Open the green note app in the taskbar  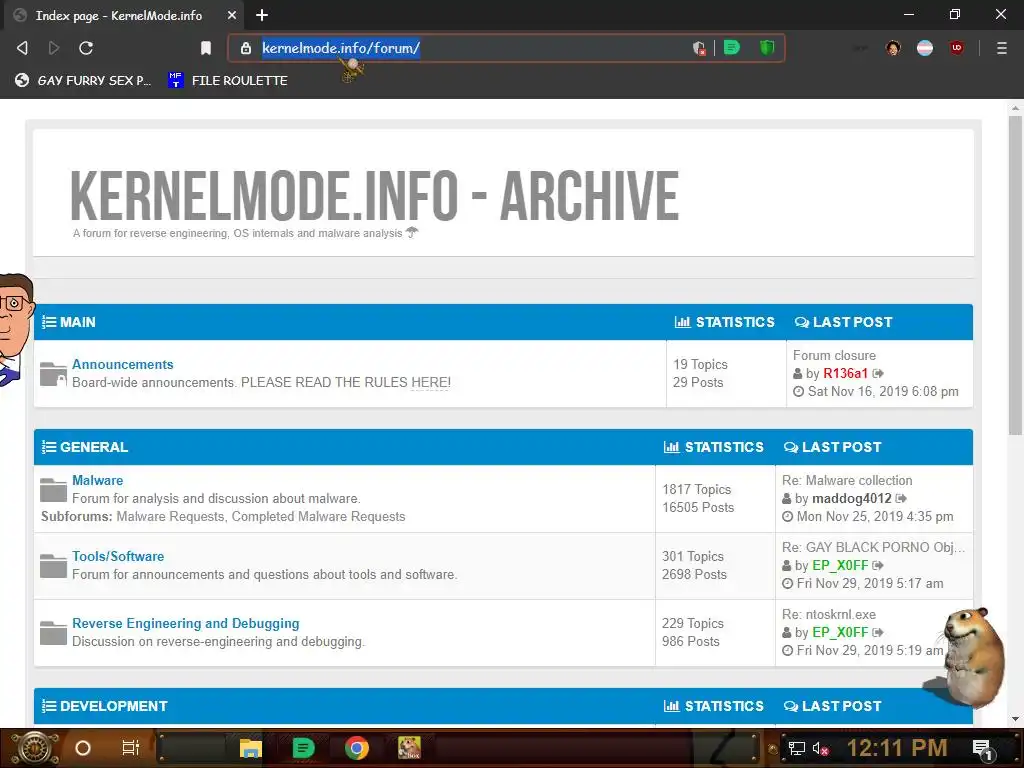pos(303,748)
